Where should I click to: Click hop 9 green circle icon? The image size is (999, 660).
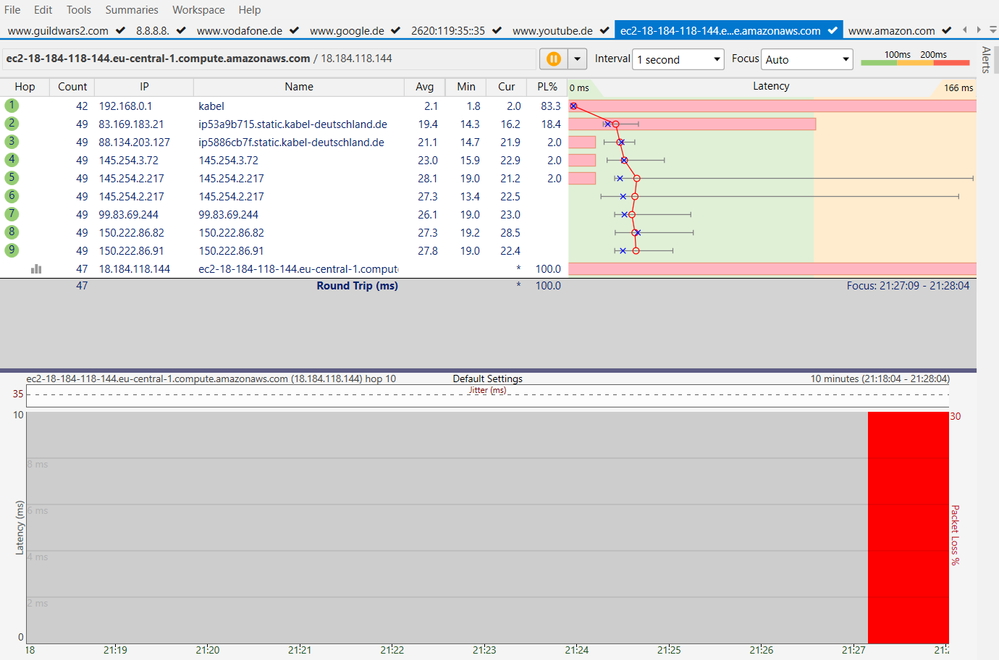tap(11, 250)
